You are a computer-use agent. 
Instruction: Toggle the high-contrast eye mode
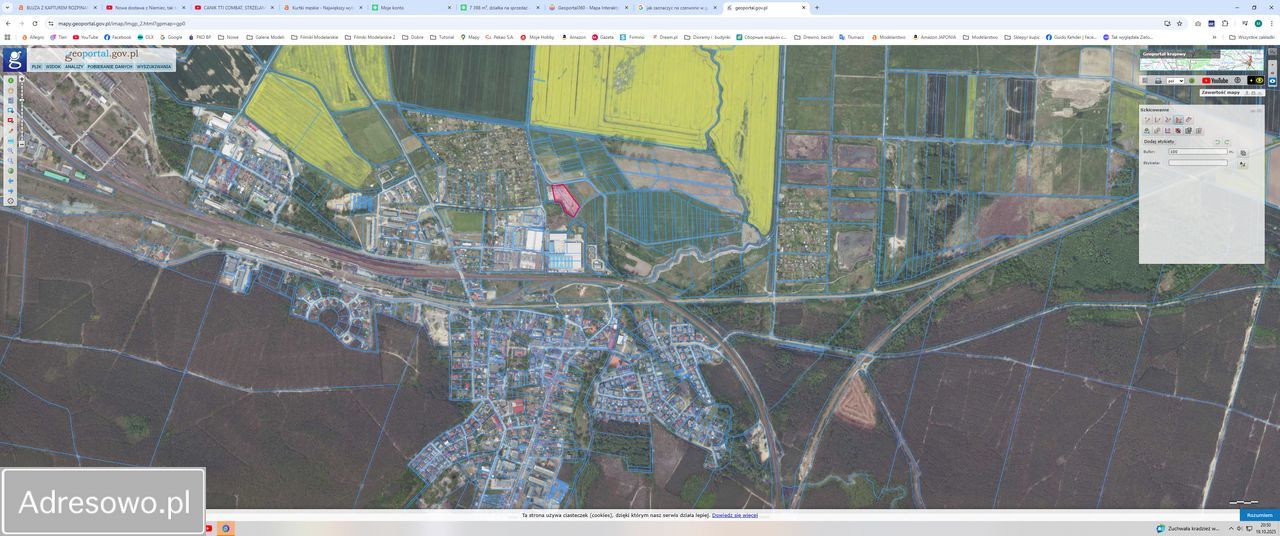coord(1259,81)
